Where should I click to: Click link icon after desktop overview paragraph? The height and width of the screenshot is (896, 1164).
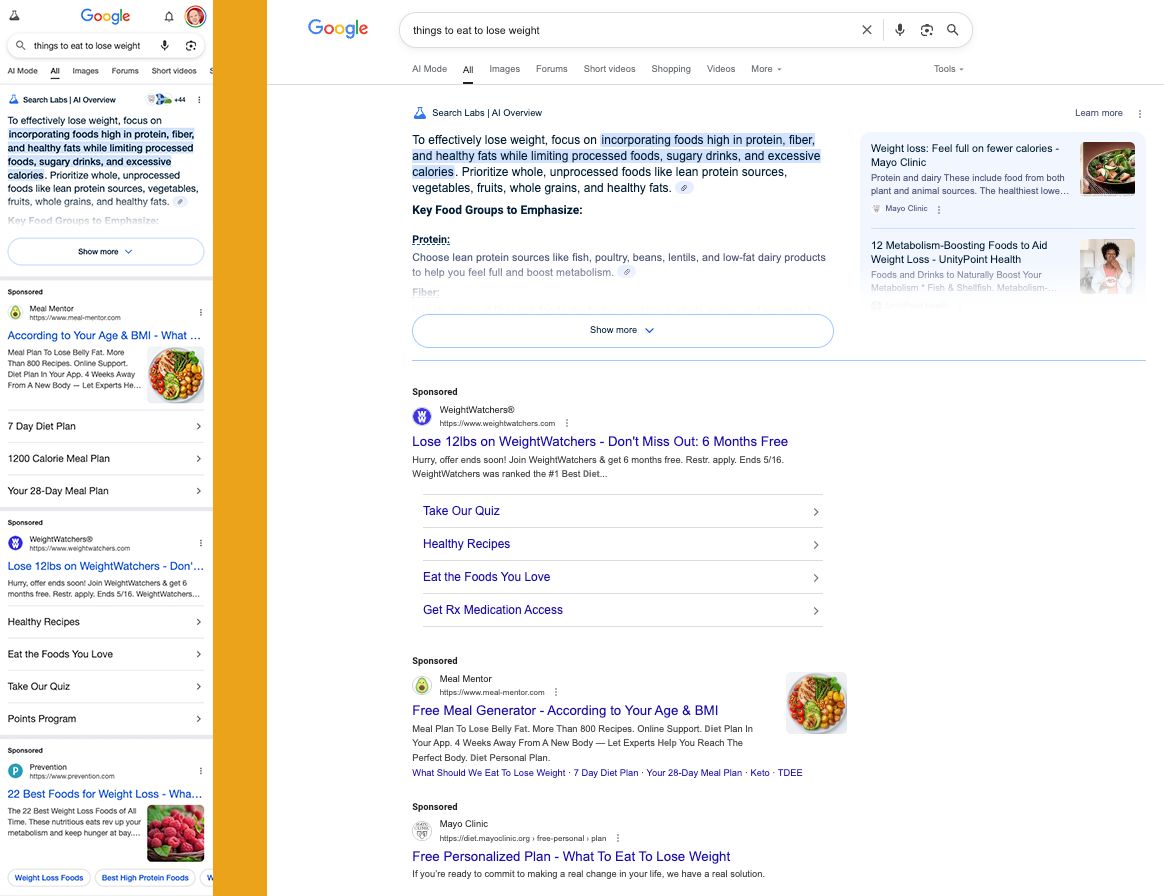(684, 188)
